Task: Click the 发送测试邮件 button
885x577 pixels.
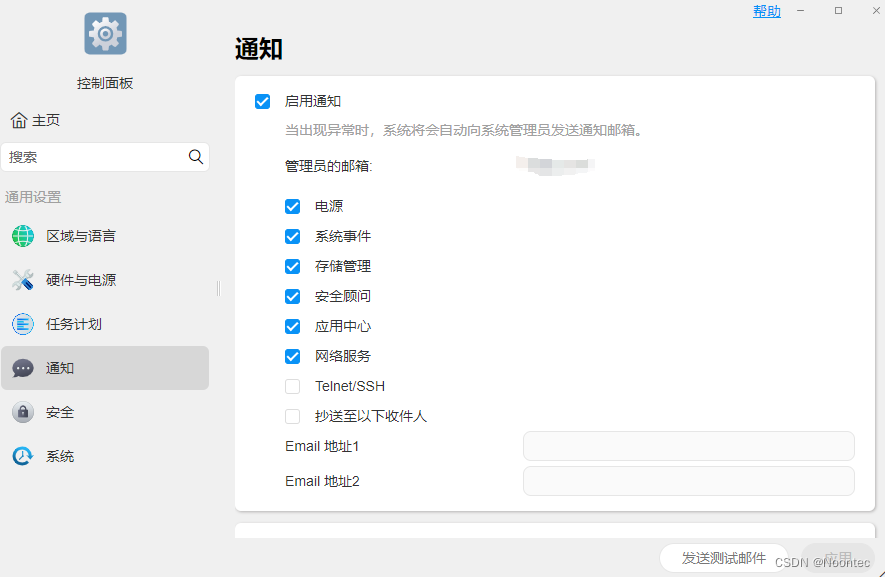Action: [724, 558]
